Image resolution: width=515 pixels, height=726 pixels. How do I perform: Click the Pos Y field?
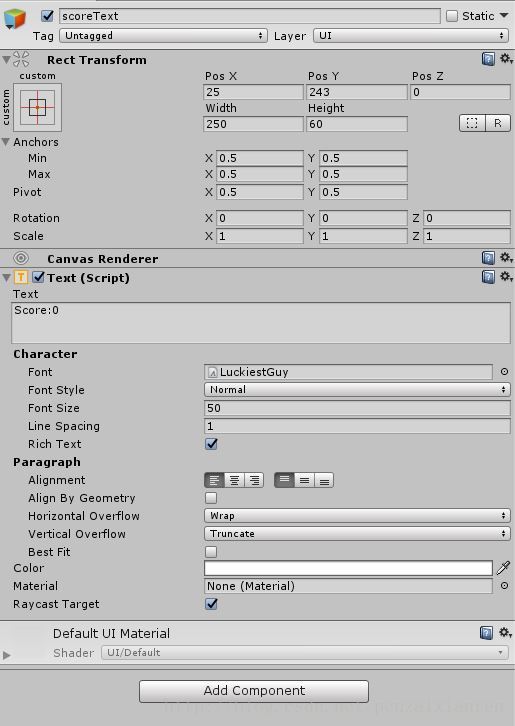point(357,92)
